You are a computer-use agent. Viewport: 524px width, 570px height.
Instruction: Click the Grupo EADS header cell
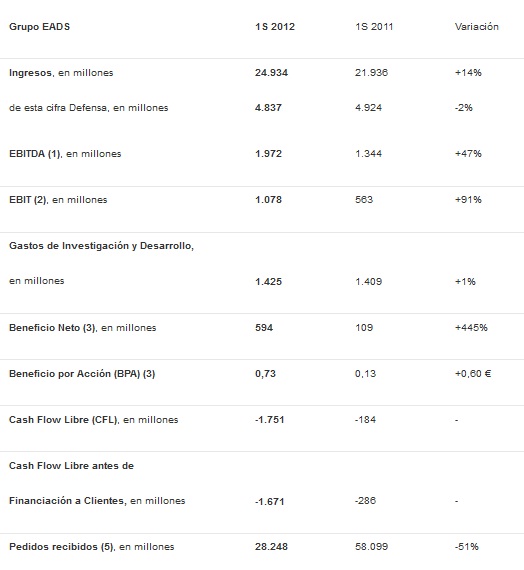pos(40,27)
